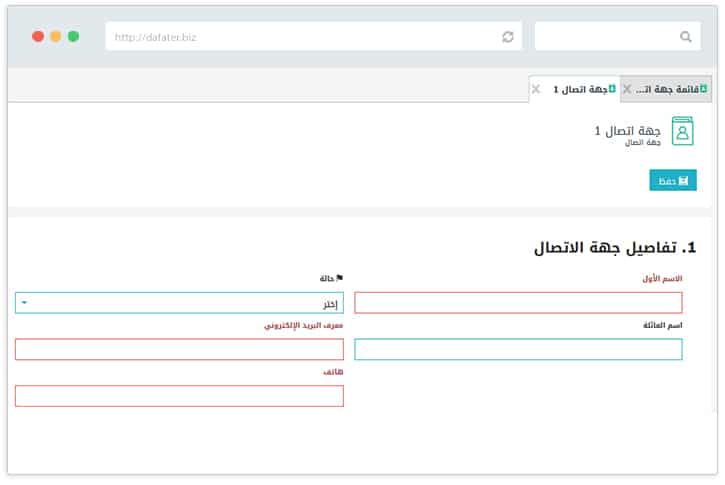Screen dimensions: 725x485
Task: Click the browser reload icon
Action: (x=508, y=37)
